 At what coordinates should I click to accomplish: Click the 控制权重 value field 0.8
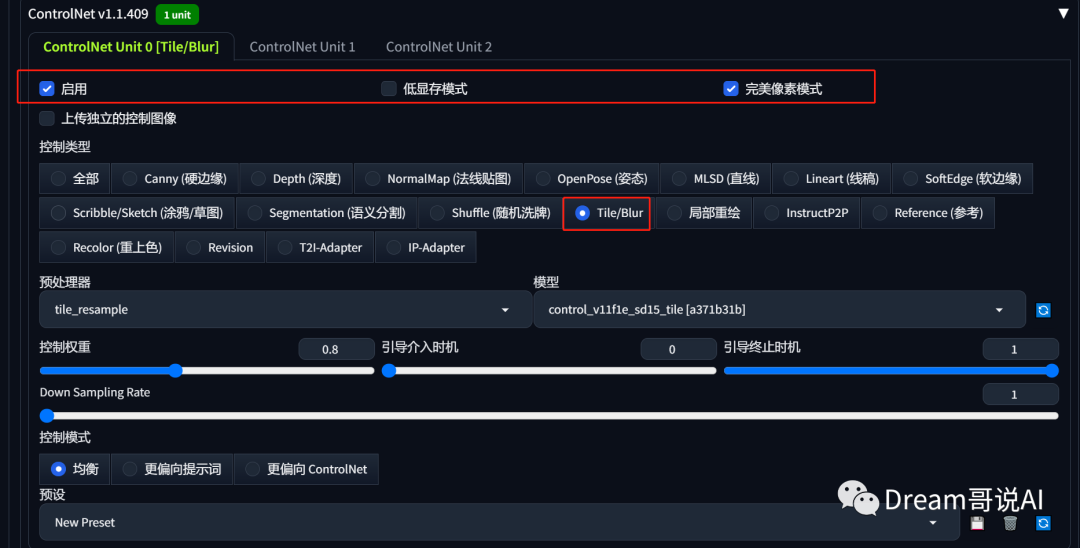click(336, 349)
